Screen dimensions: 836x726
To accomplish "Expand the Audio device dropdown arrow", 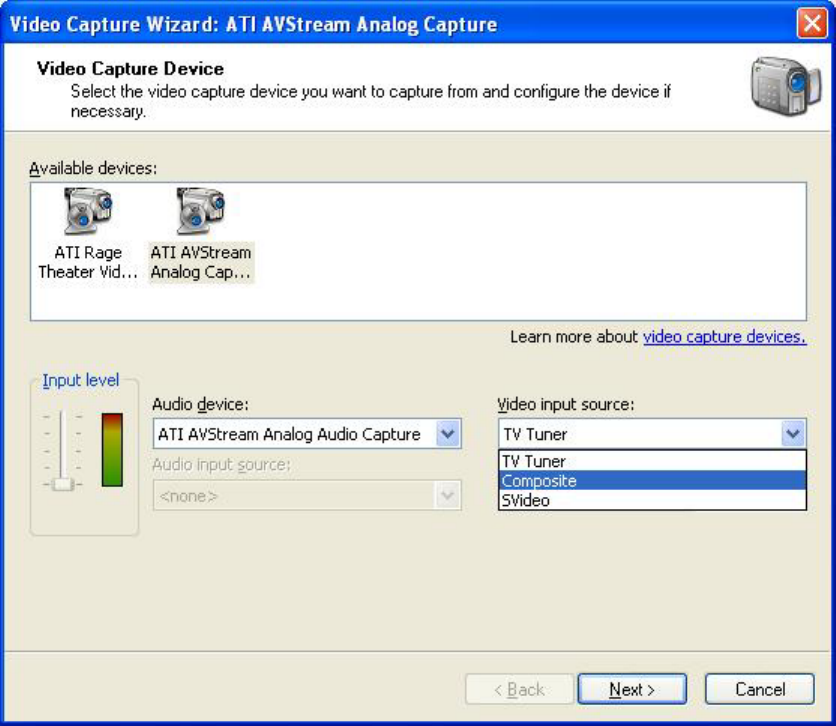I will (x=449, y=434).
